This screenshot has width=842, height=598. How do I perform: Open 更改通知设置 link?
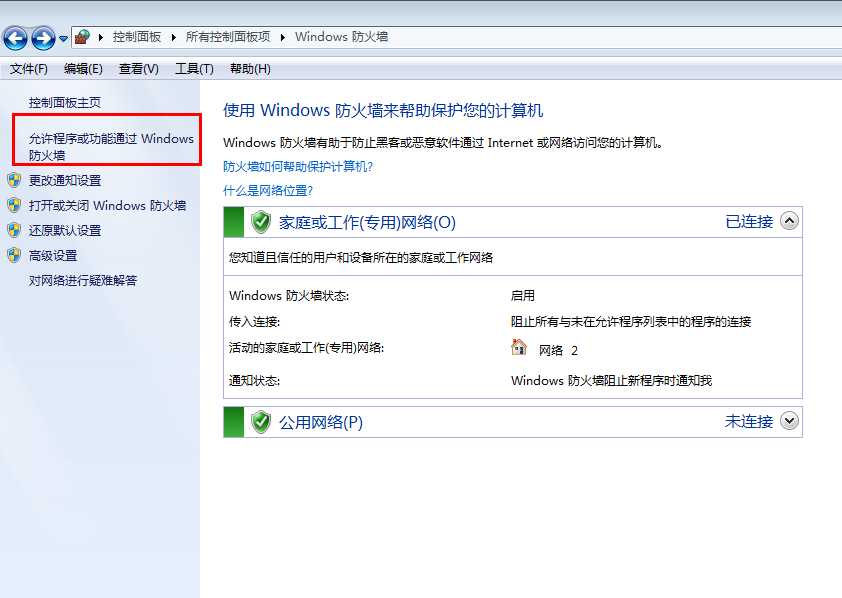[x=64, y=180]
